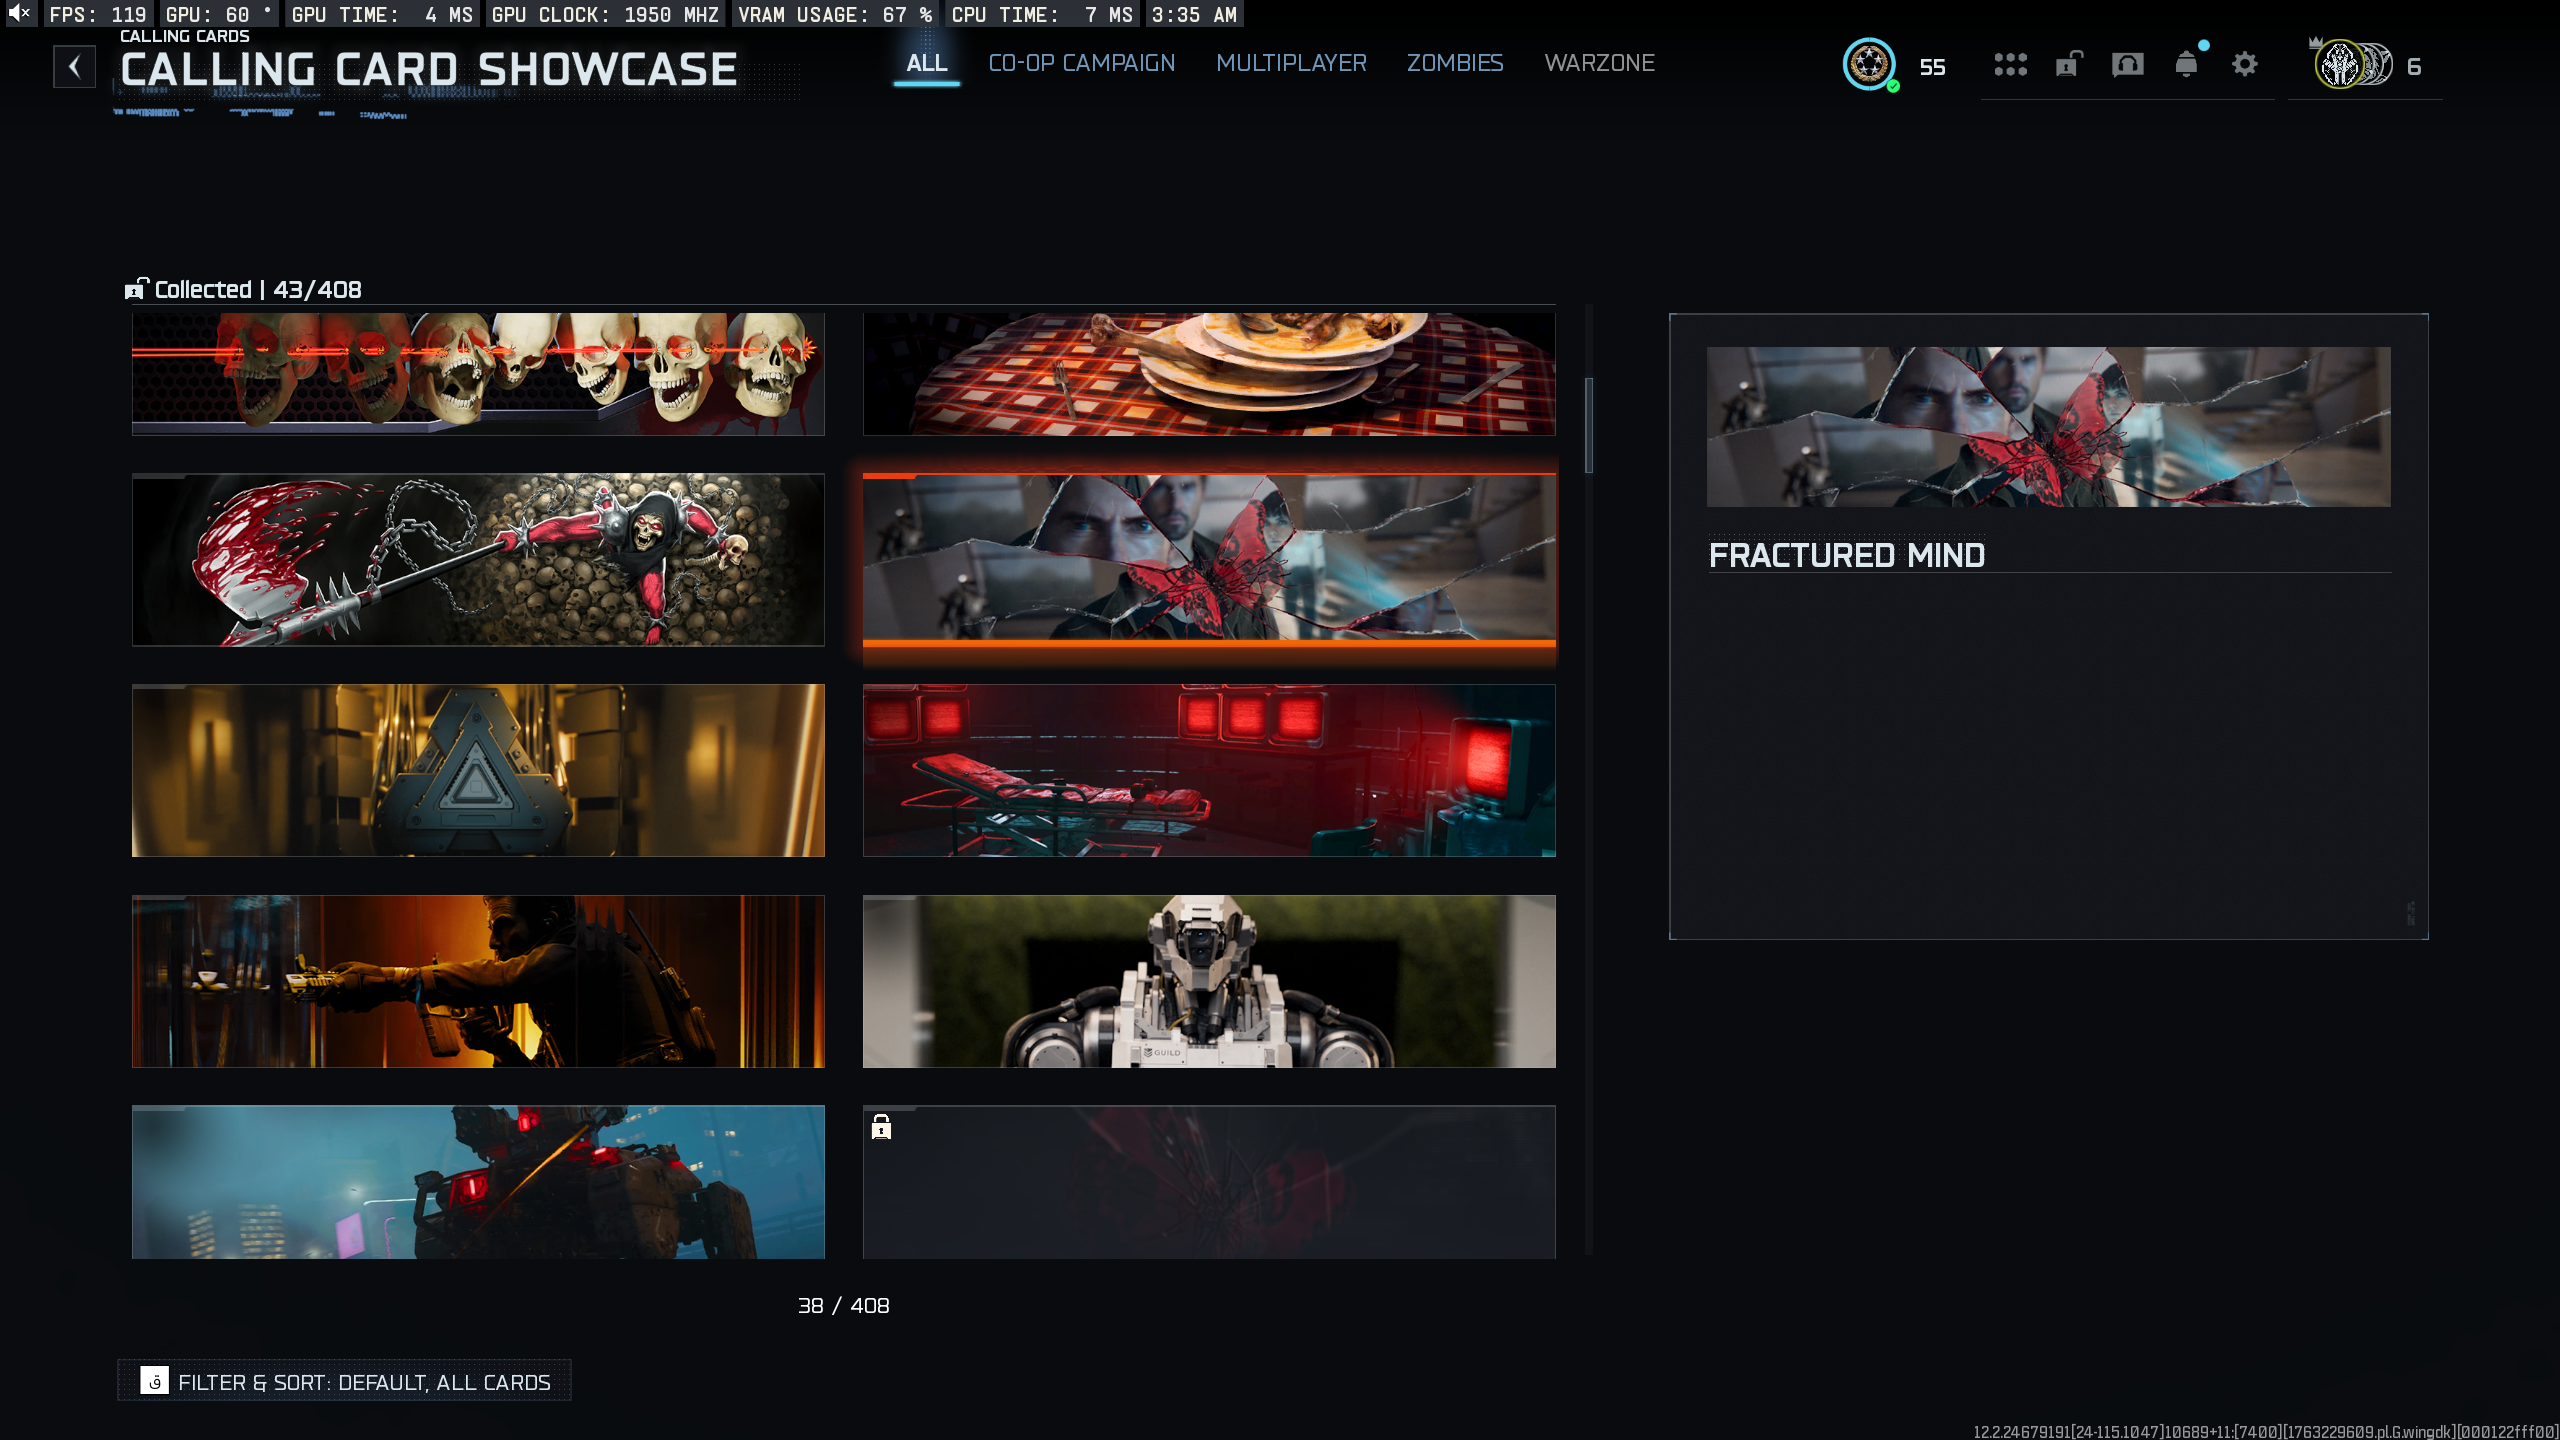Image resolution: width=2560 pixels, height=1440 pixels.
Task: Select the orange soldier aiming pistol card
Action: click(478, 981)
